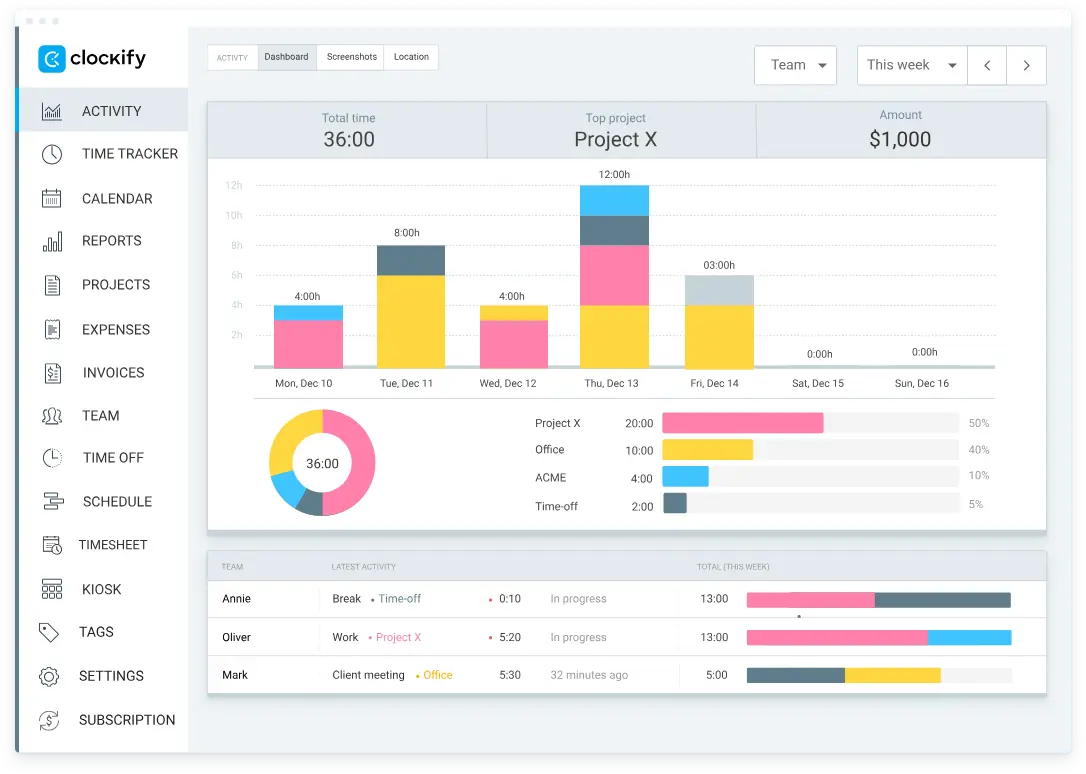The width and height of the screenshot is (1086, 774).
Task: Click the Subscription icon in sidebar
Action: coord(49,720)
